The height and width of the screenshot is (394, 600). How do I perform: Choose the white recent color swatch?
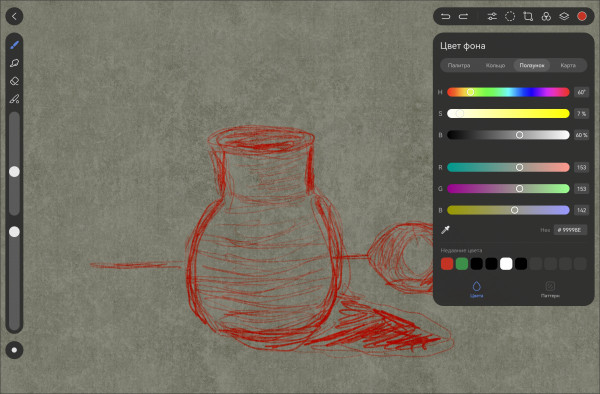506,264
